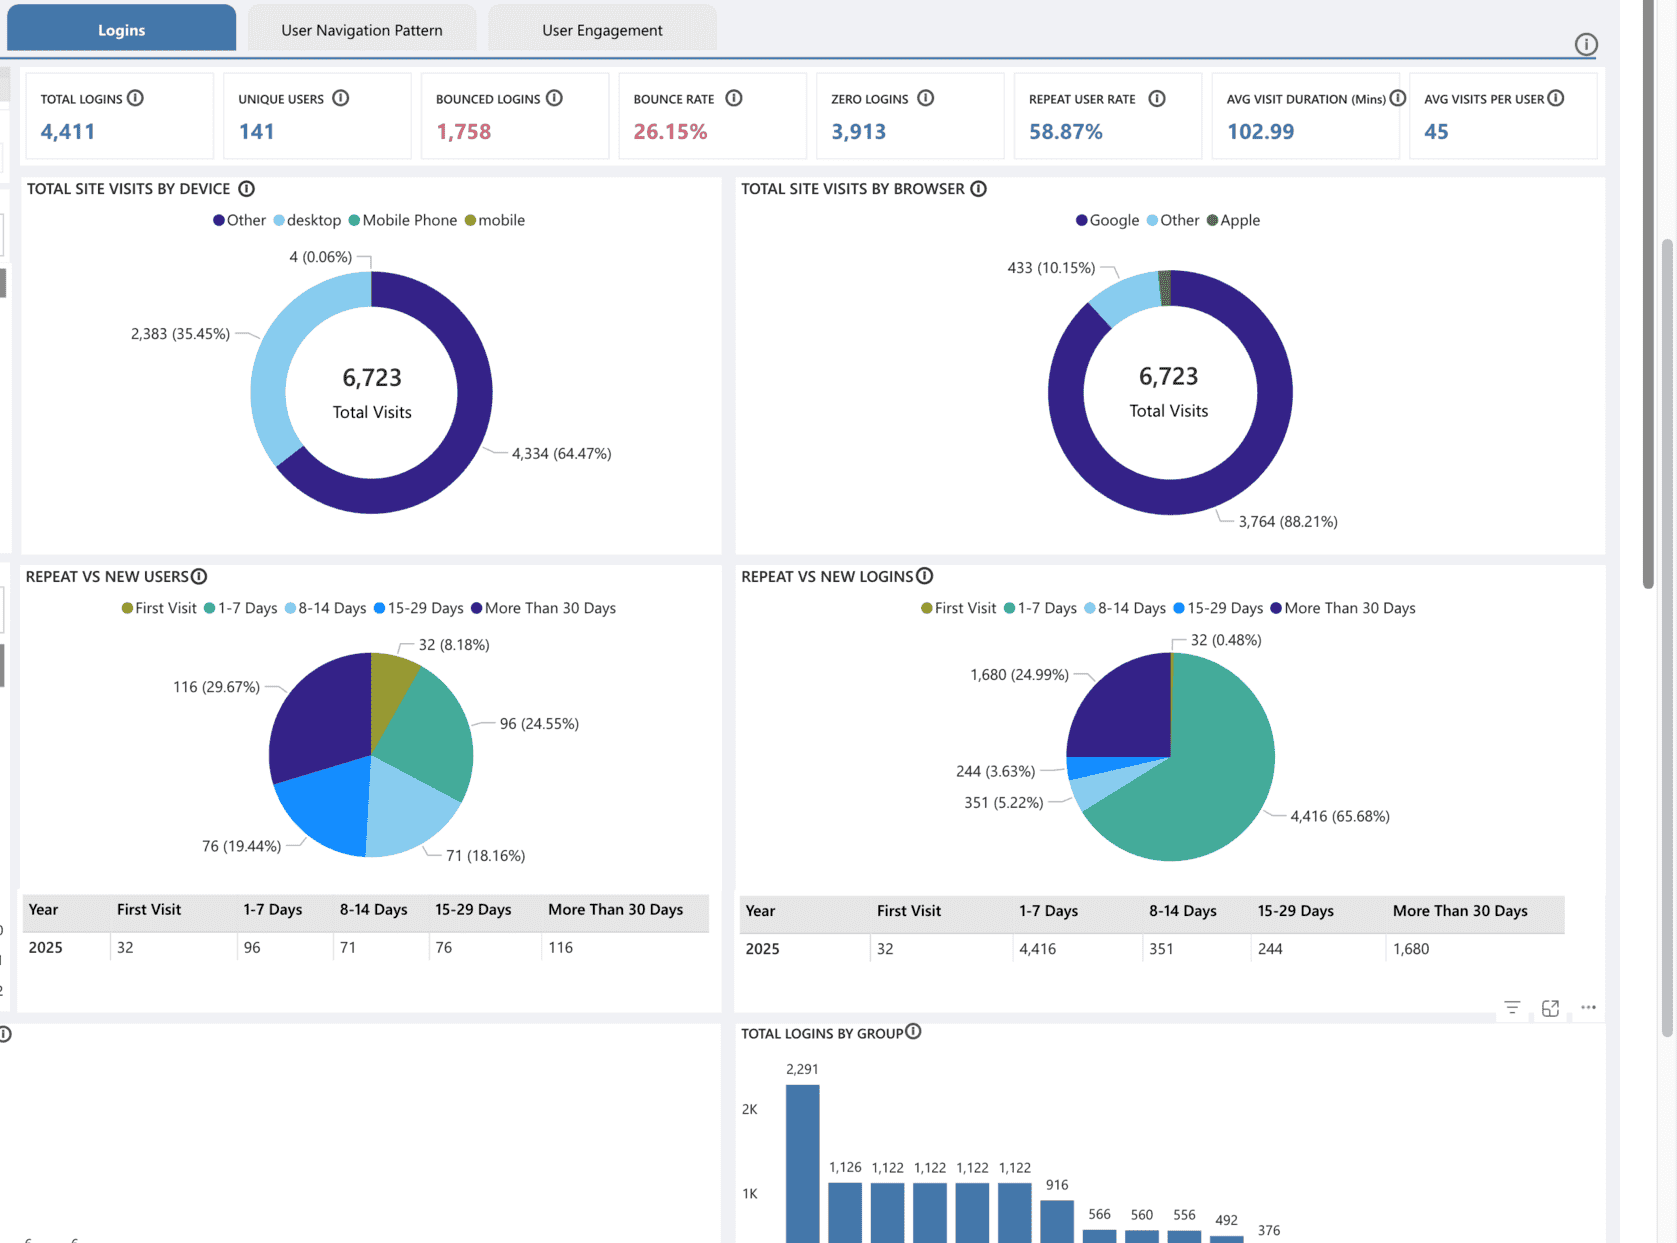Switch to User Navigation Pattern tab

(x=361, y=30)
